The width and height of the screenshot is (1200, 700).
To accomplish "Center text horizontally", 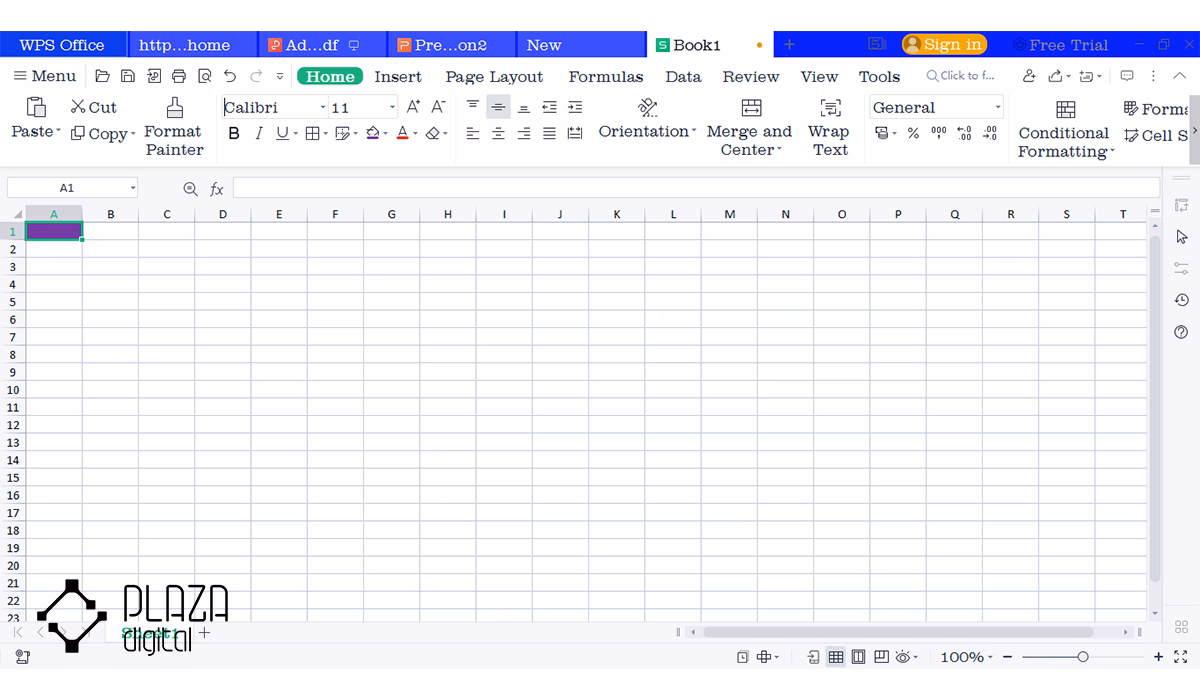I will point(498,133).
